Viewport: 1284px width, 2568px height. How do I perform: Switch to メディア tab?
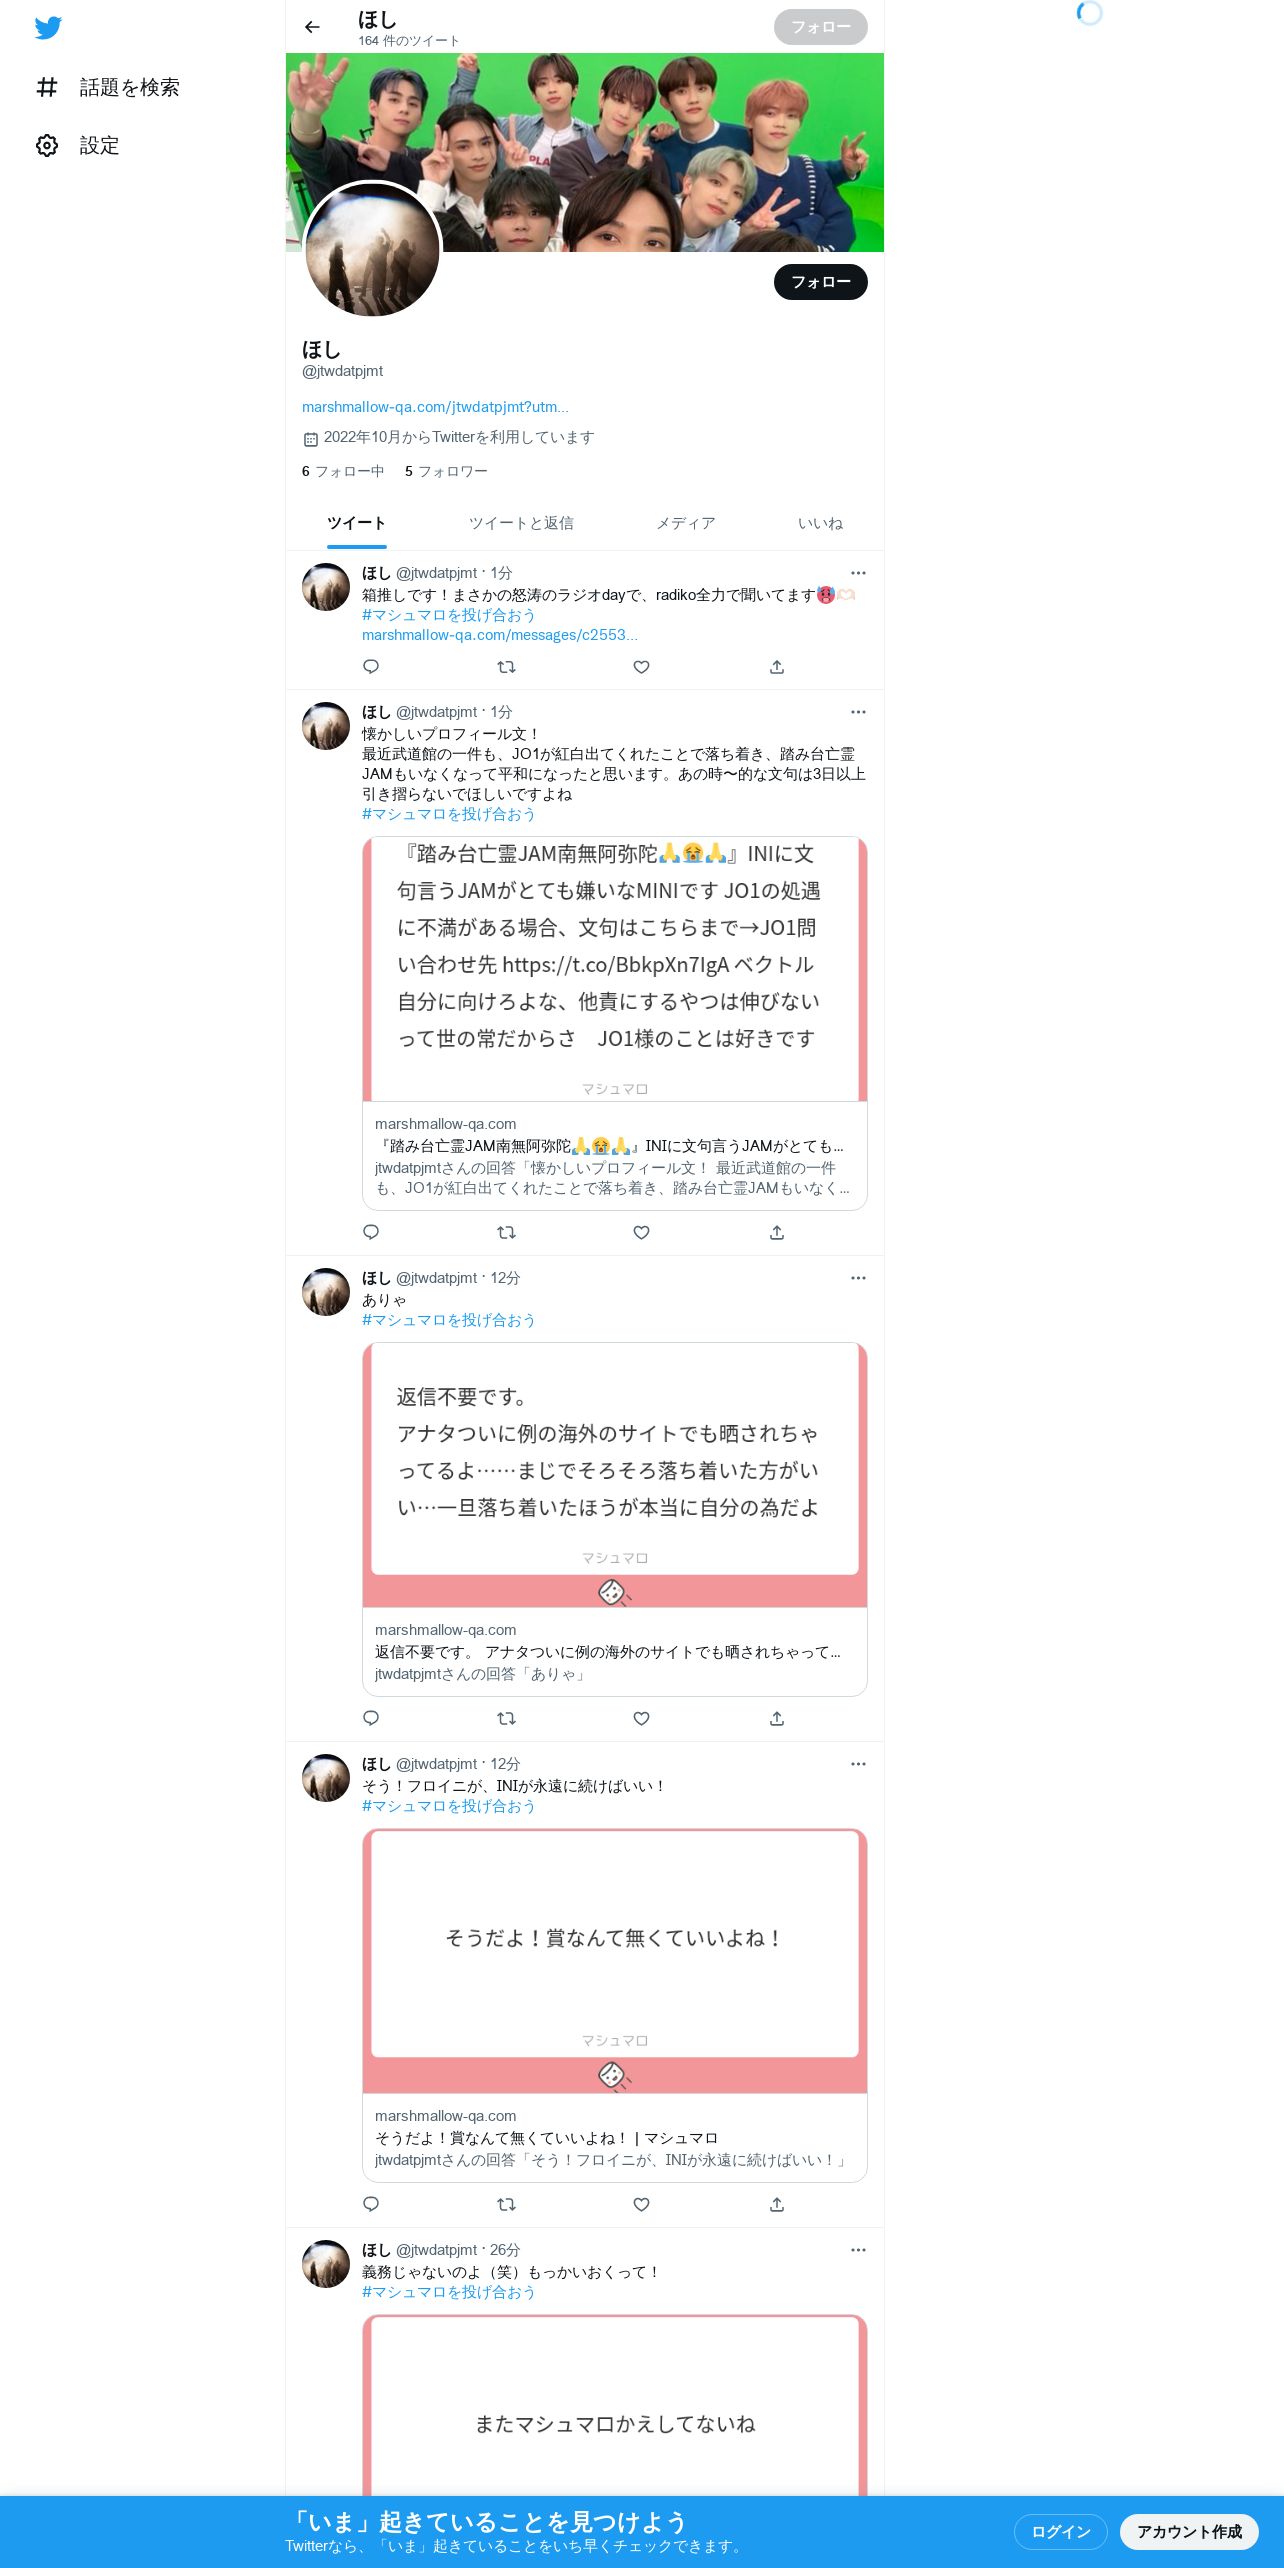(x=686, y=523)
